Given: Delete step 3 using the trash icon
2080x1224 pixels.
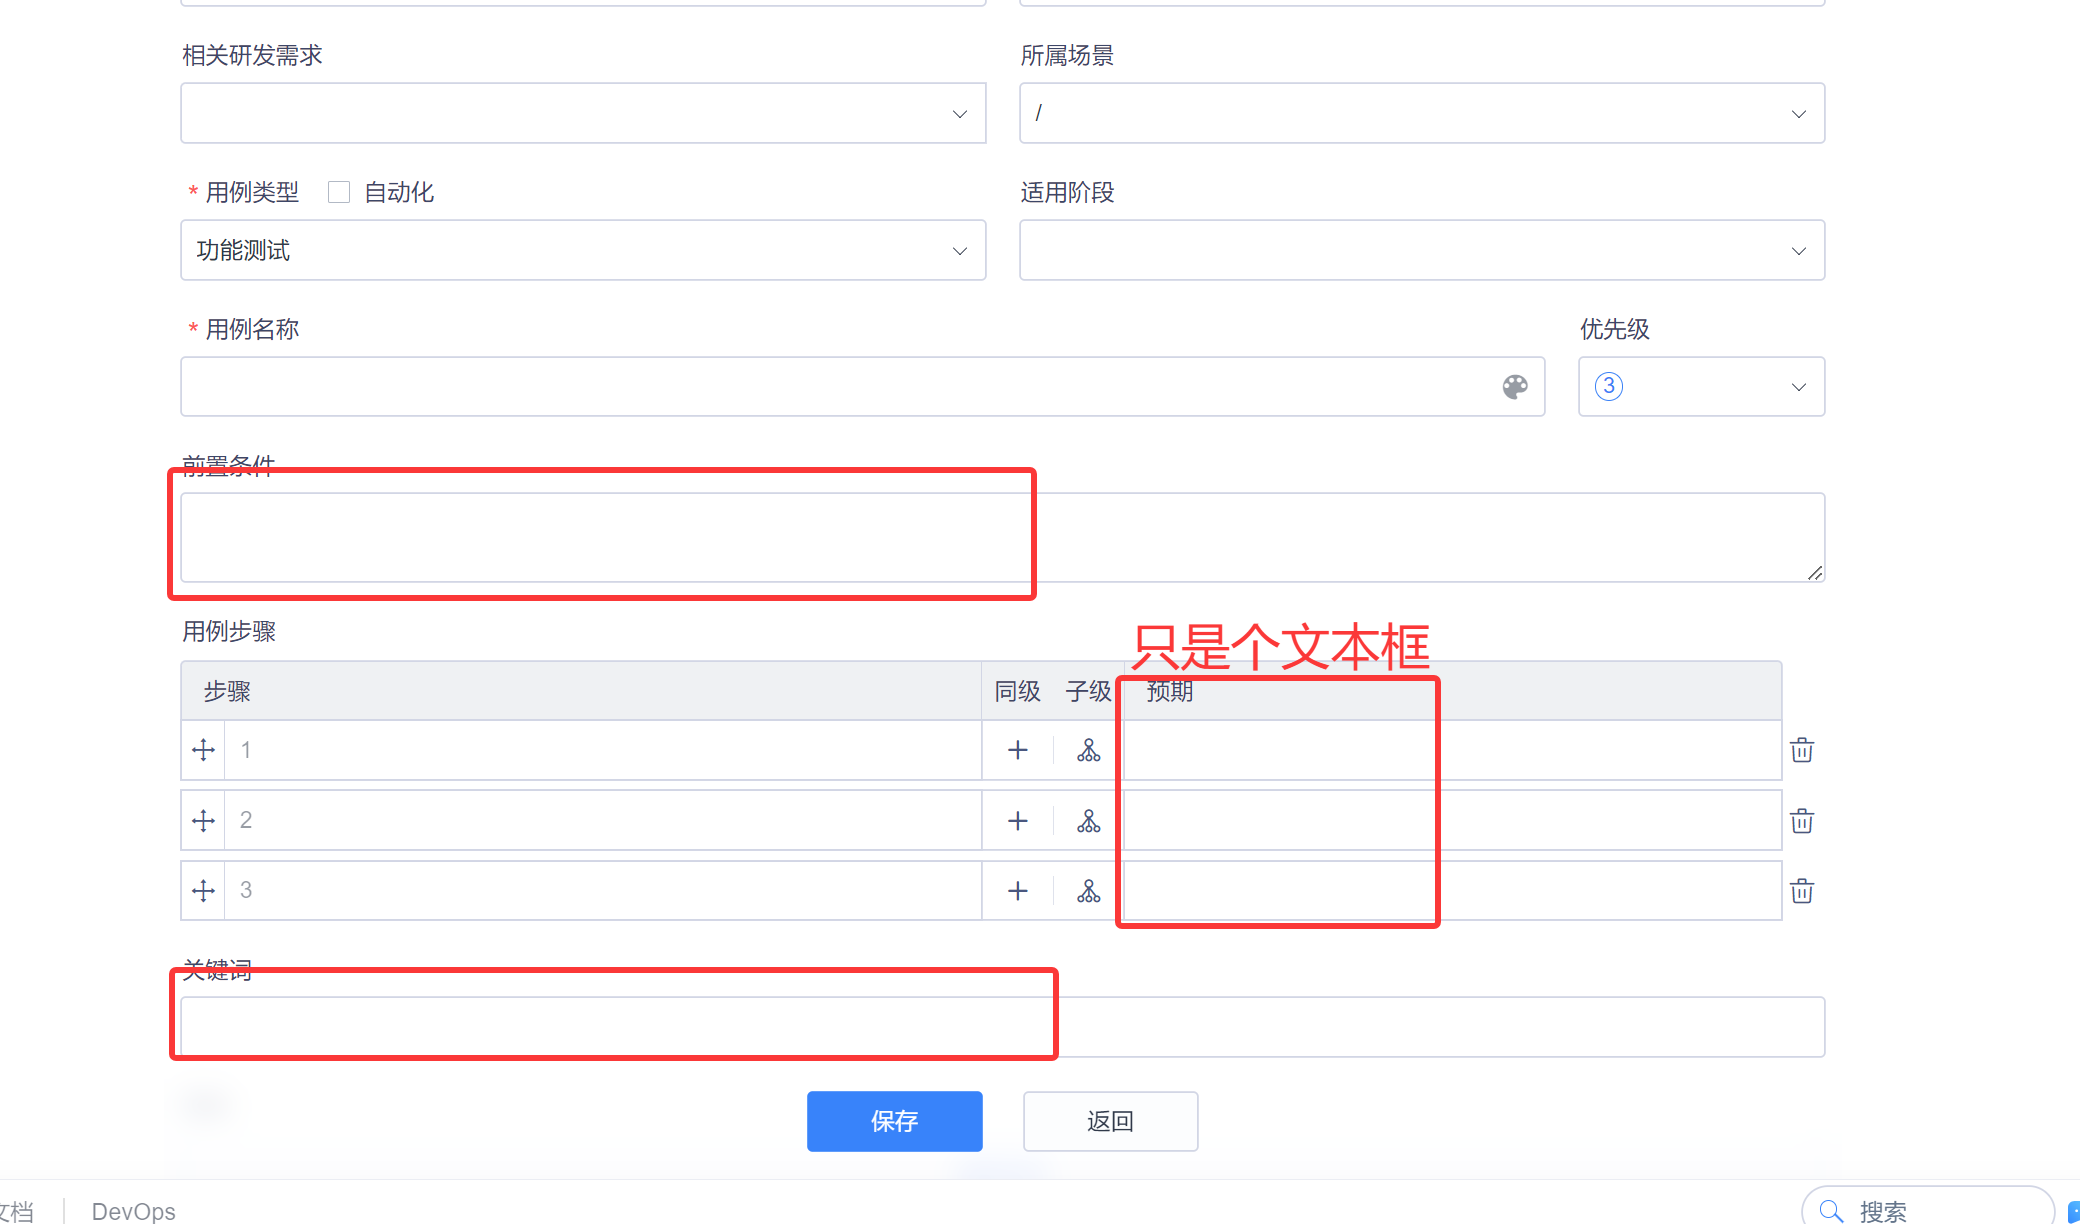Looking at the screenshot, I should coord(1801,891).
